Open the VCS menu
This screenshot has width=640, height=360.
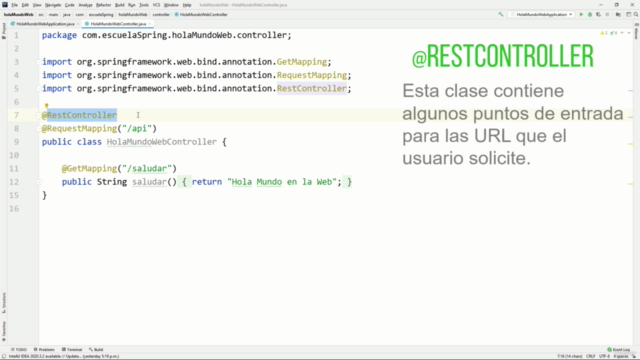click(156, 5)
